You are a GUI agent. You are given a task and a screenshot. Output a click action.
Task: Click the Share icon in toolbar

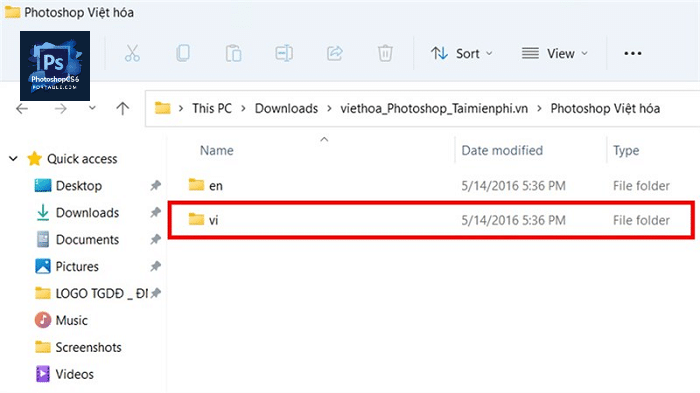pos(334,53)
